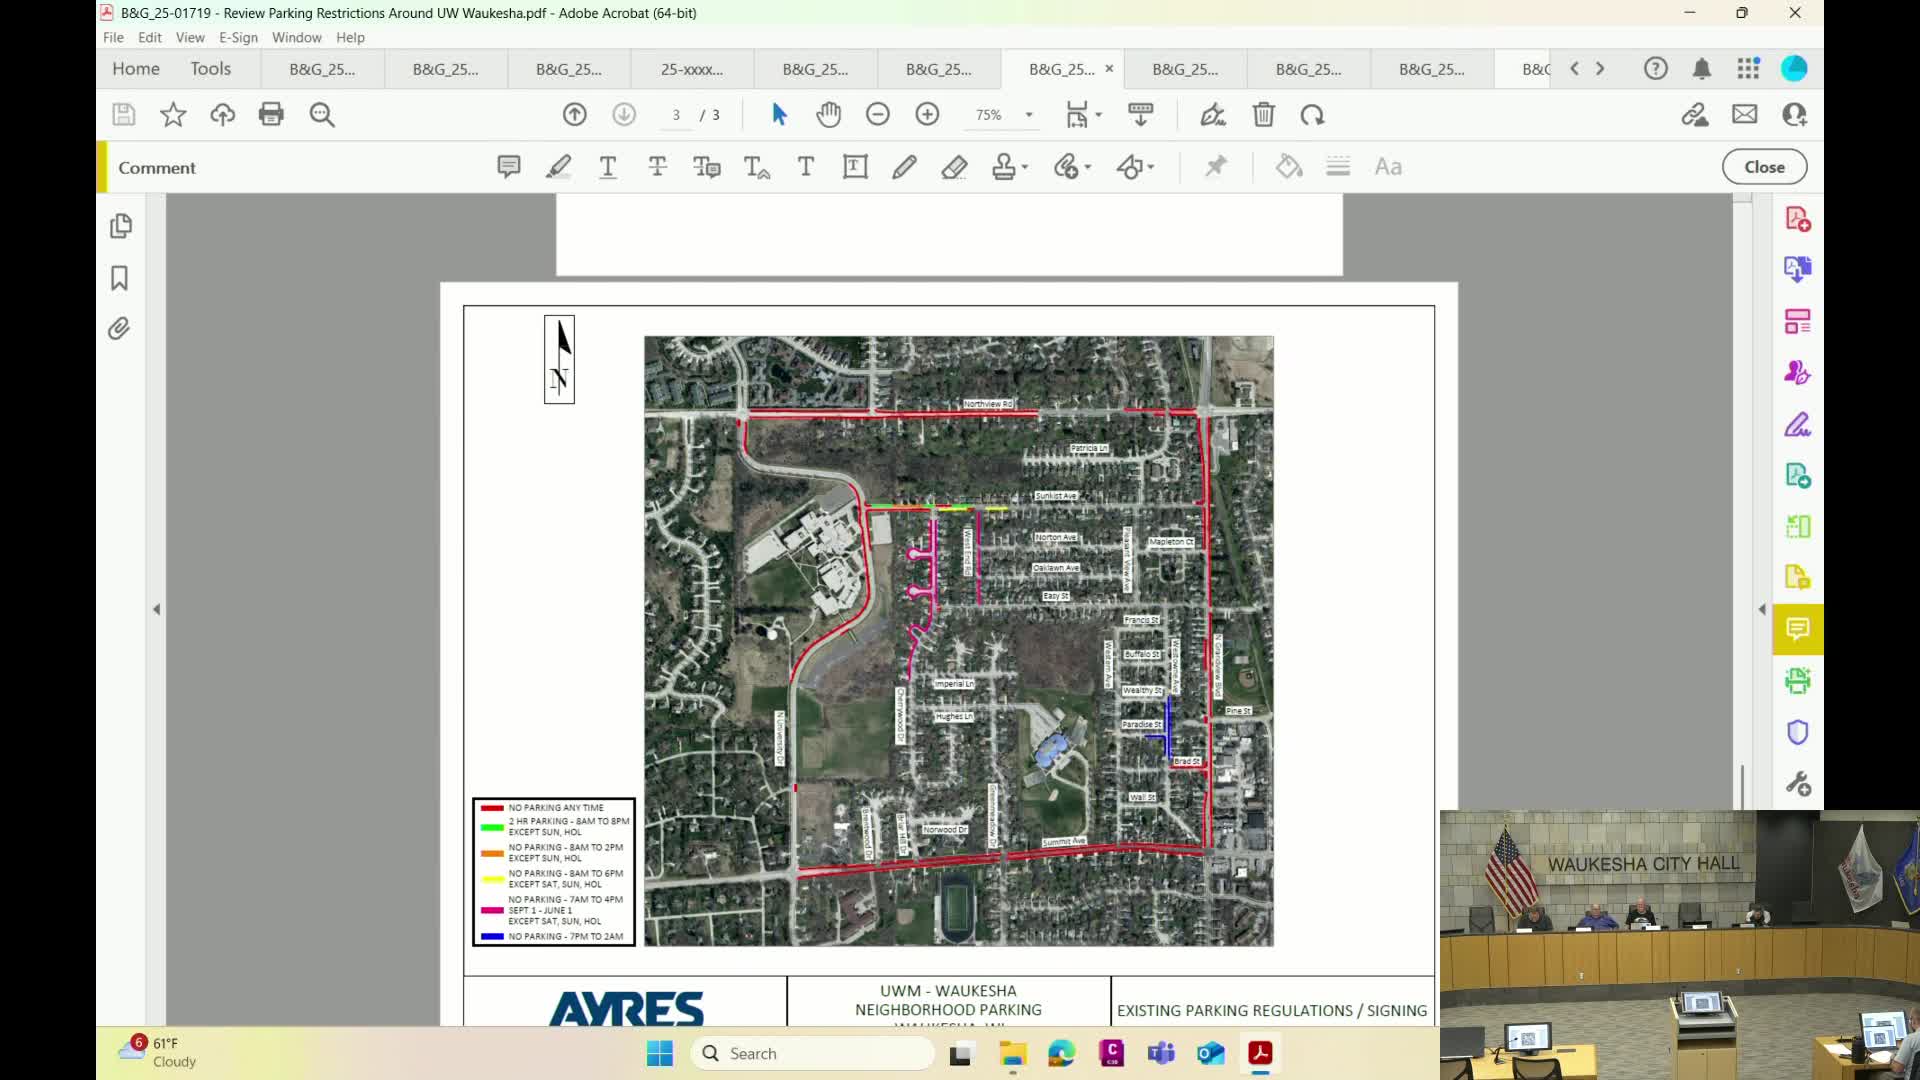Open the Tools view
Viewport: 1920px width, 1080px height.
(210, 68)
